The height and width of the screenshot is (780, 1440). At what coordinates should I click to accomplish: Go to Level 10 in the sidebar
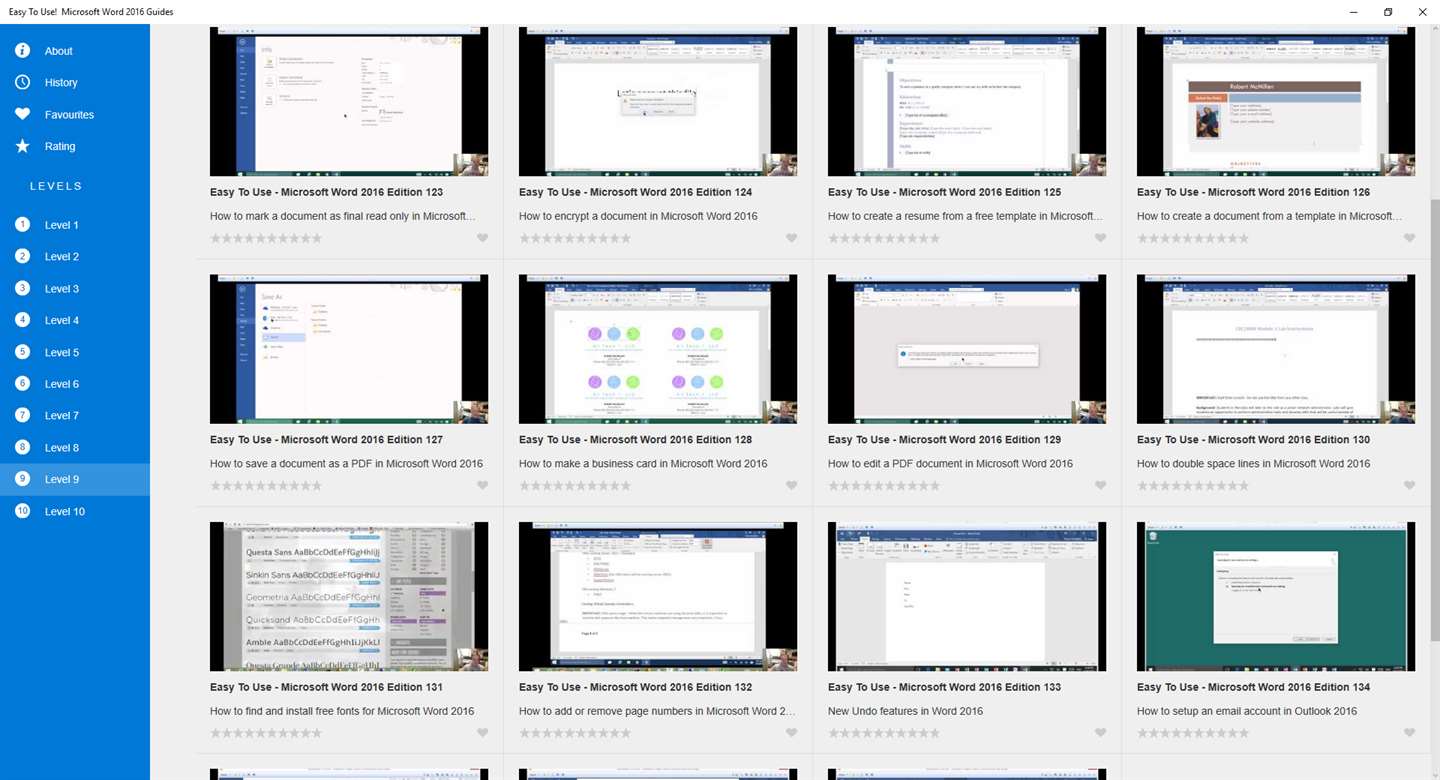coord(75,511)
